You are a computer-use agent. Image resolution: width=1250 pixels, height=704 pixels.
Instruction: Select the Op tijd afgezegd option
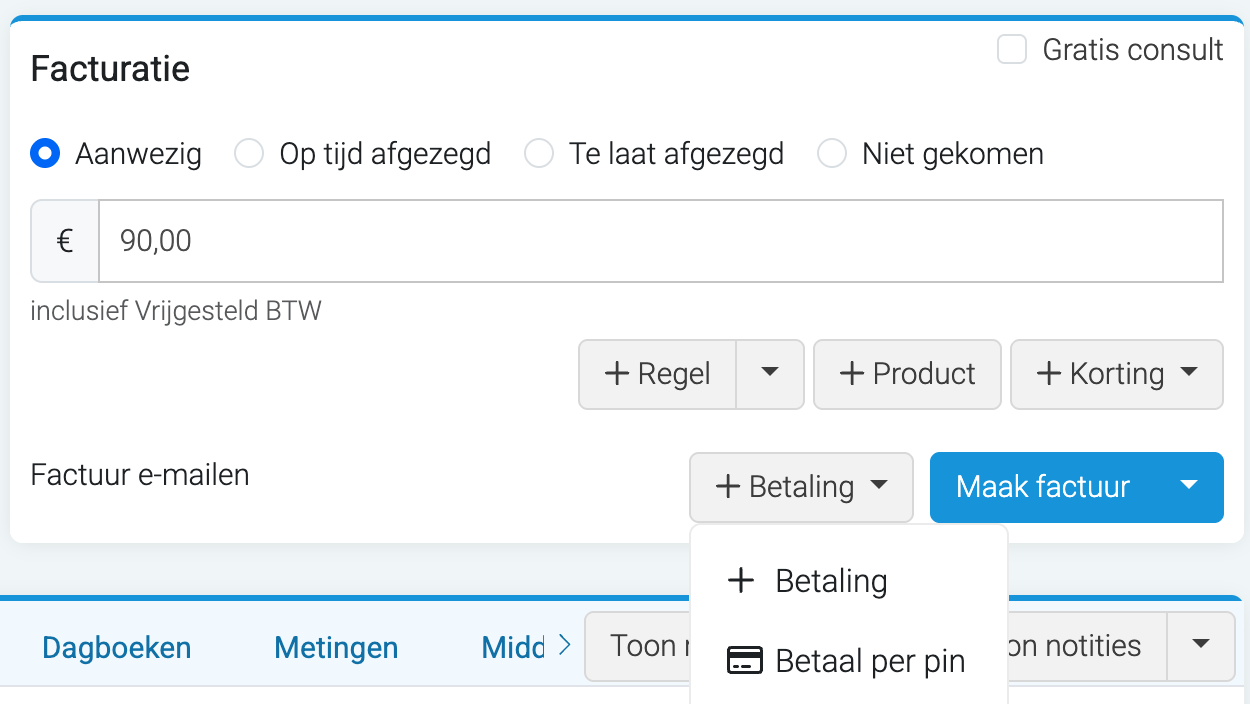coord(248,154)
